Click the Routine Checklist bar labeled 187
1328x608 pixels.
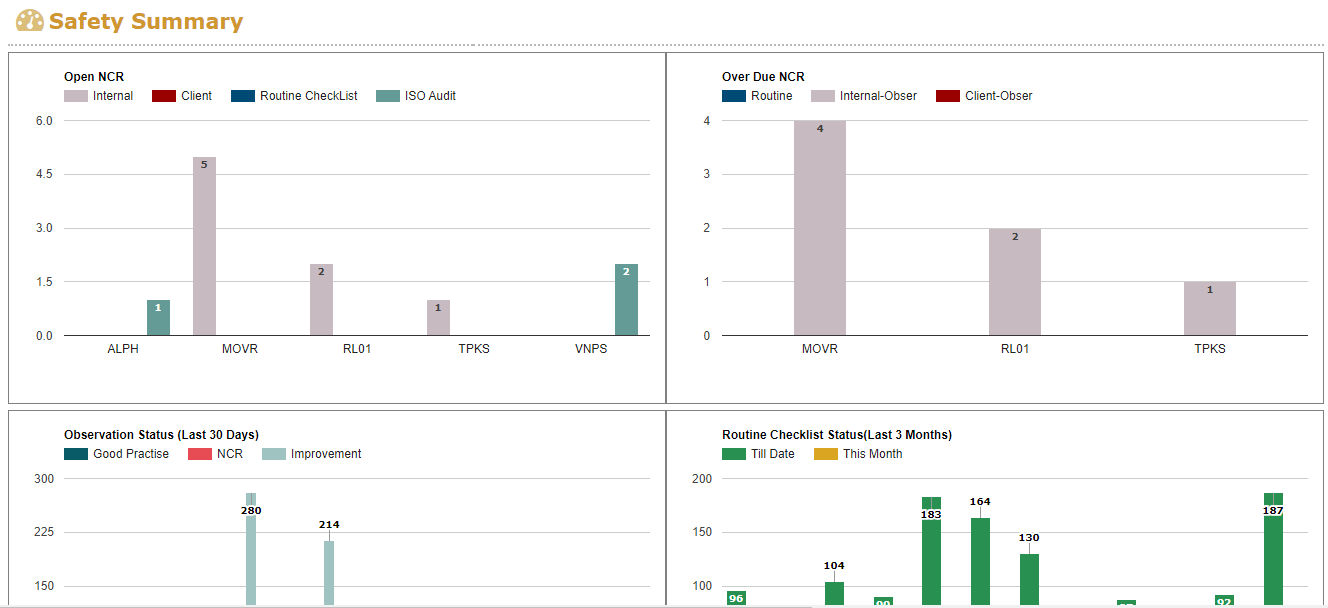pos(1273,550)
